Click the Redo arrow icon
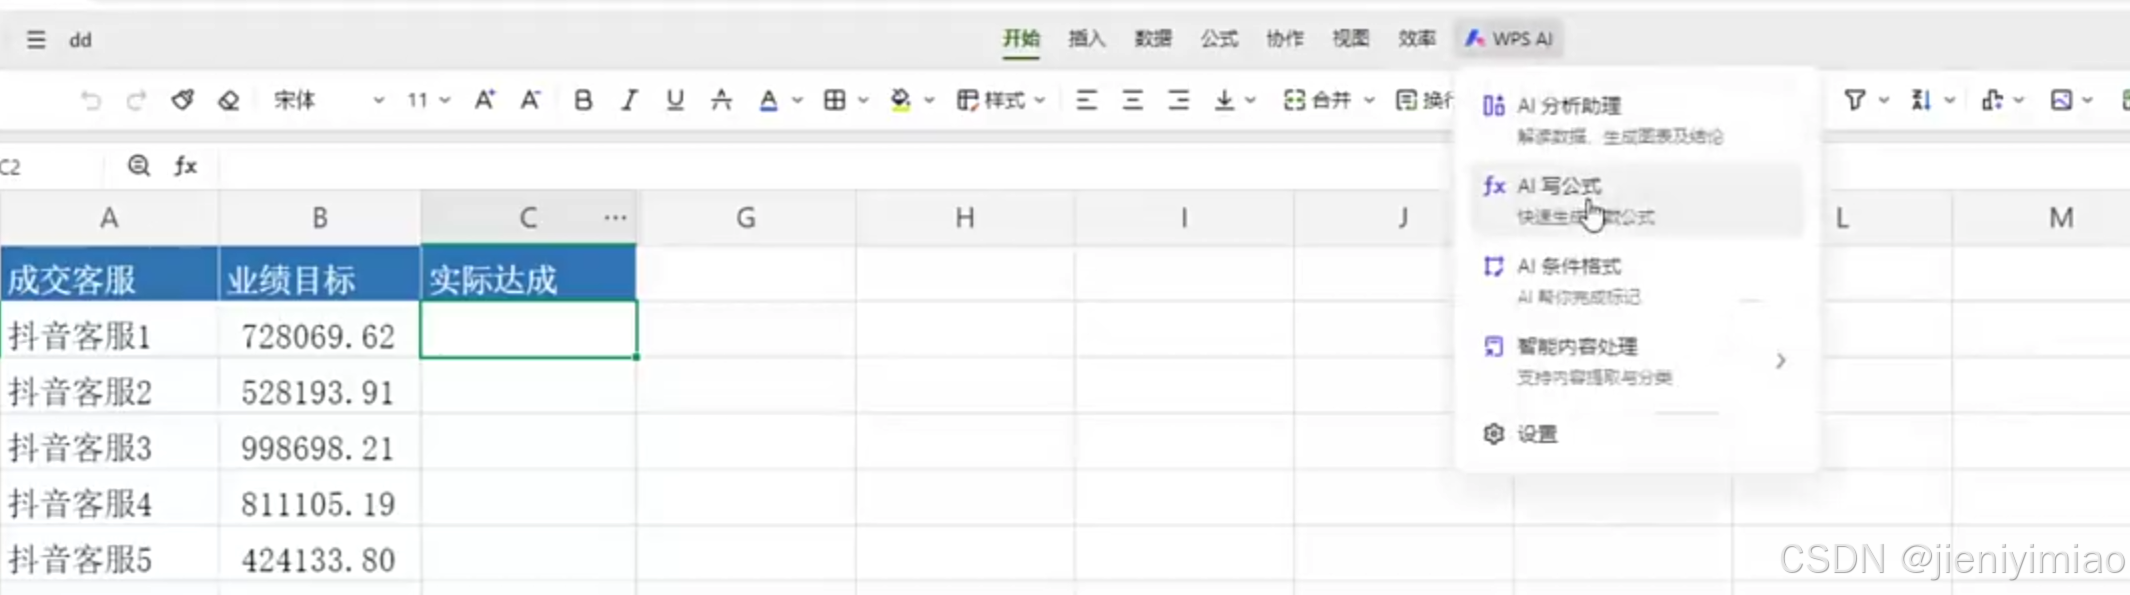Viewport: 2130px width, 595px height. point(136,100)
